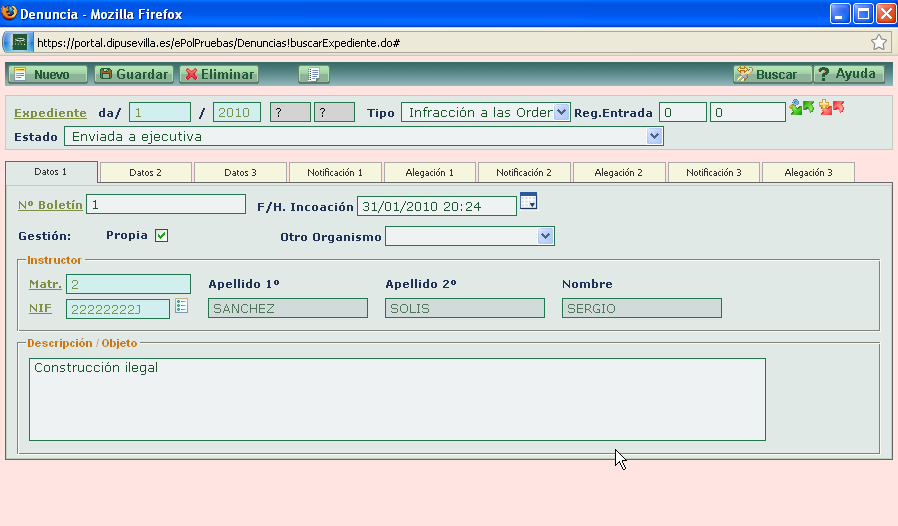Open the Notificación 1 tab
898x526 pixels.
335,173
